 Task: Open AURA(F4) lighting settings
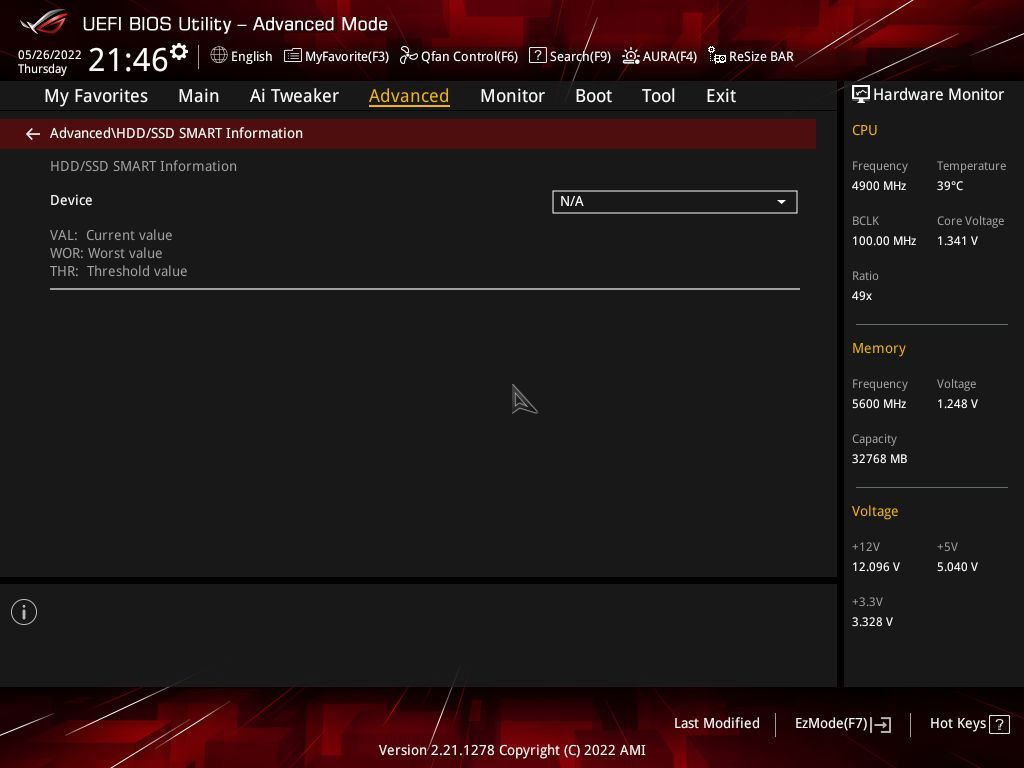pos(659,56)
